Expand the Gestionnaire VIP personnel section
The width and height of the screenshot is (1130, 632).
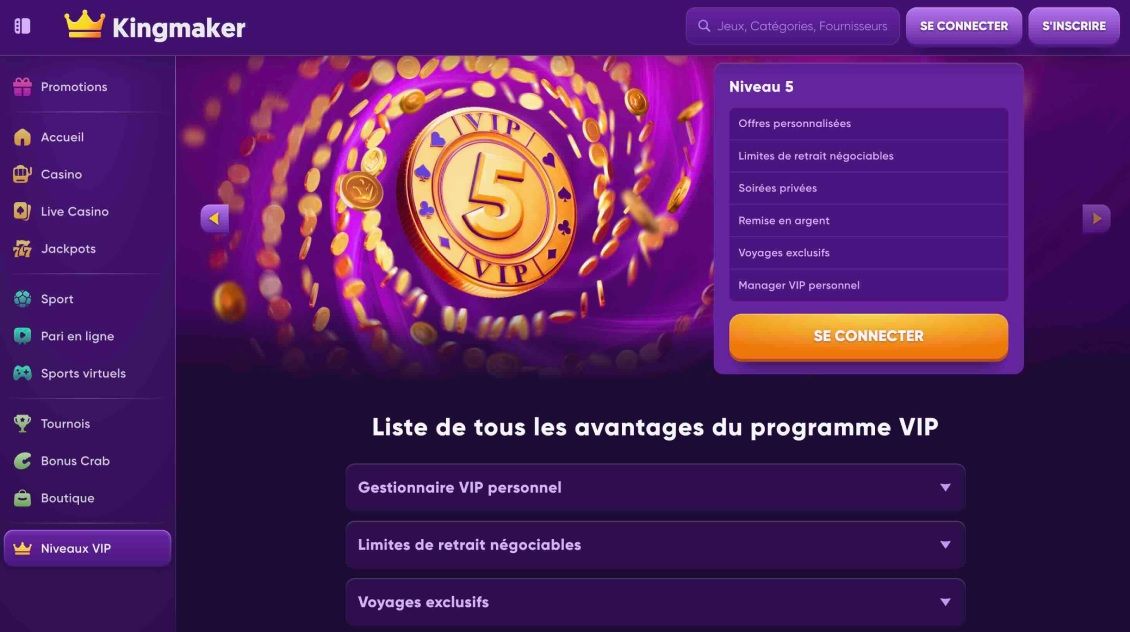pos(655,488)
